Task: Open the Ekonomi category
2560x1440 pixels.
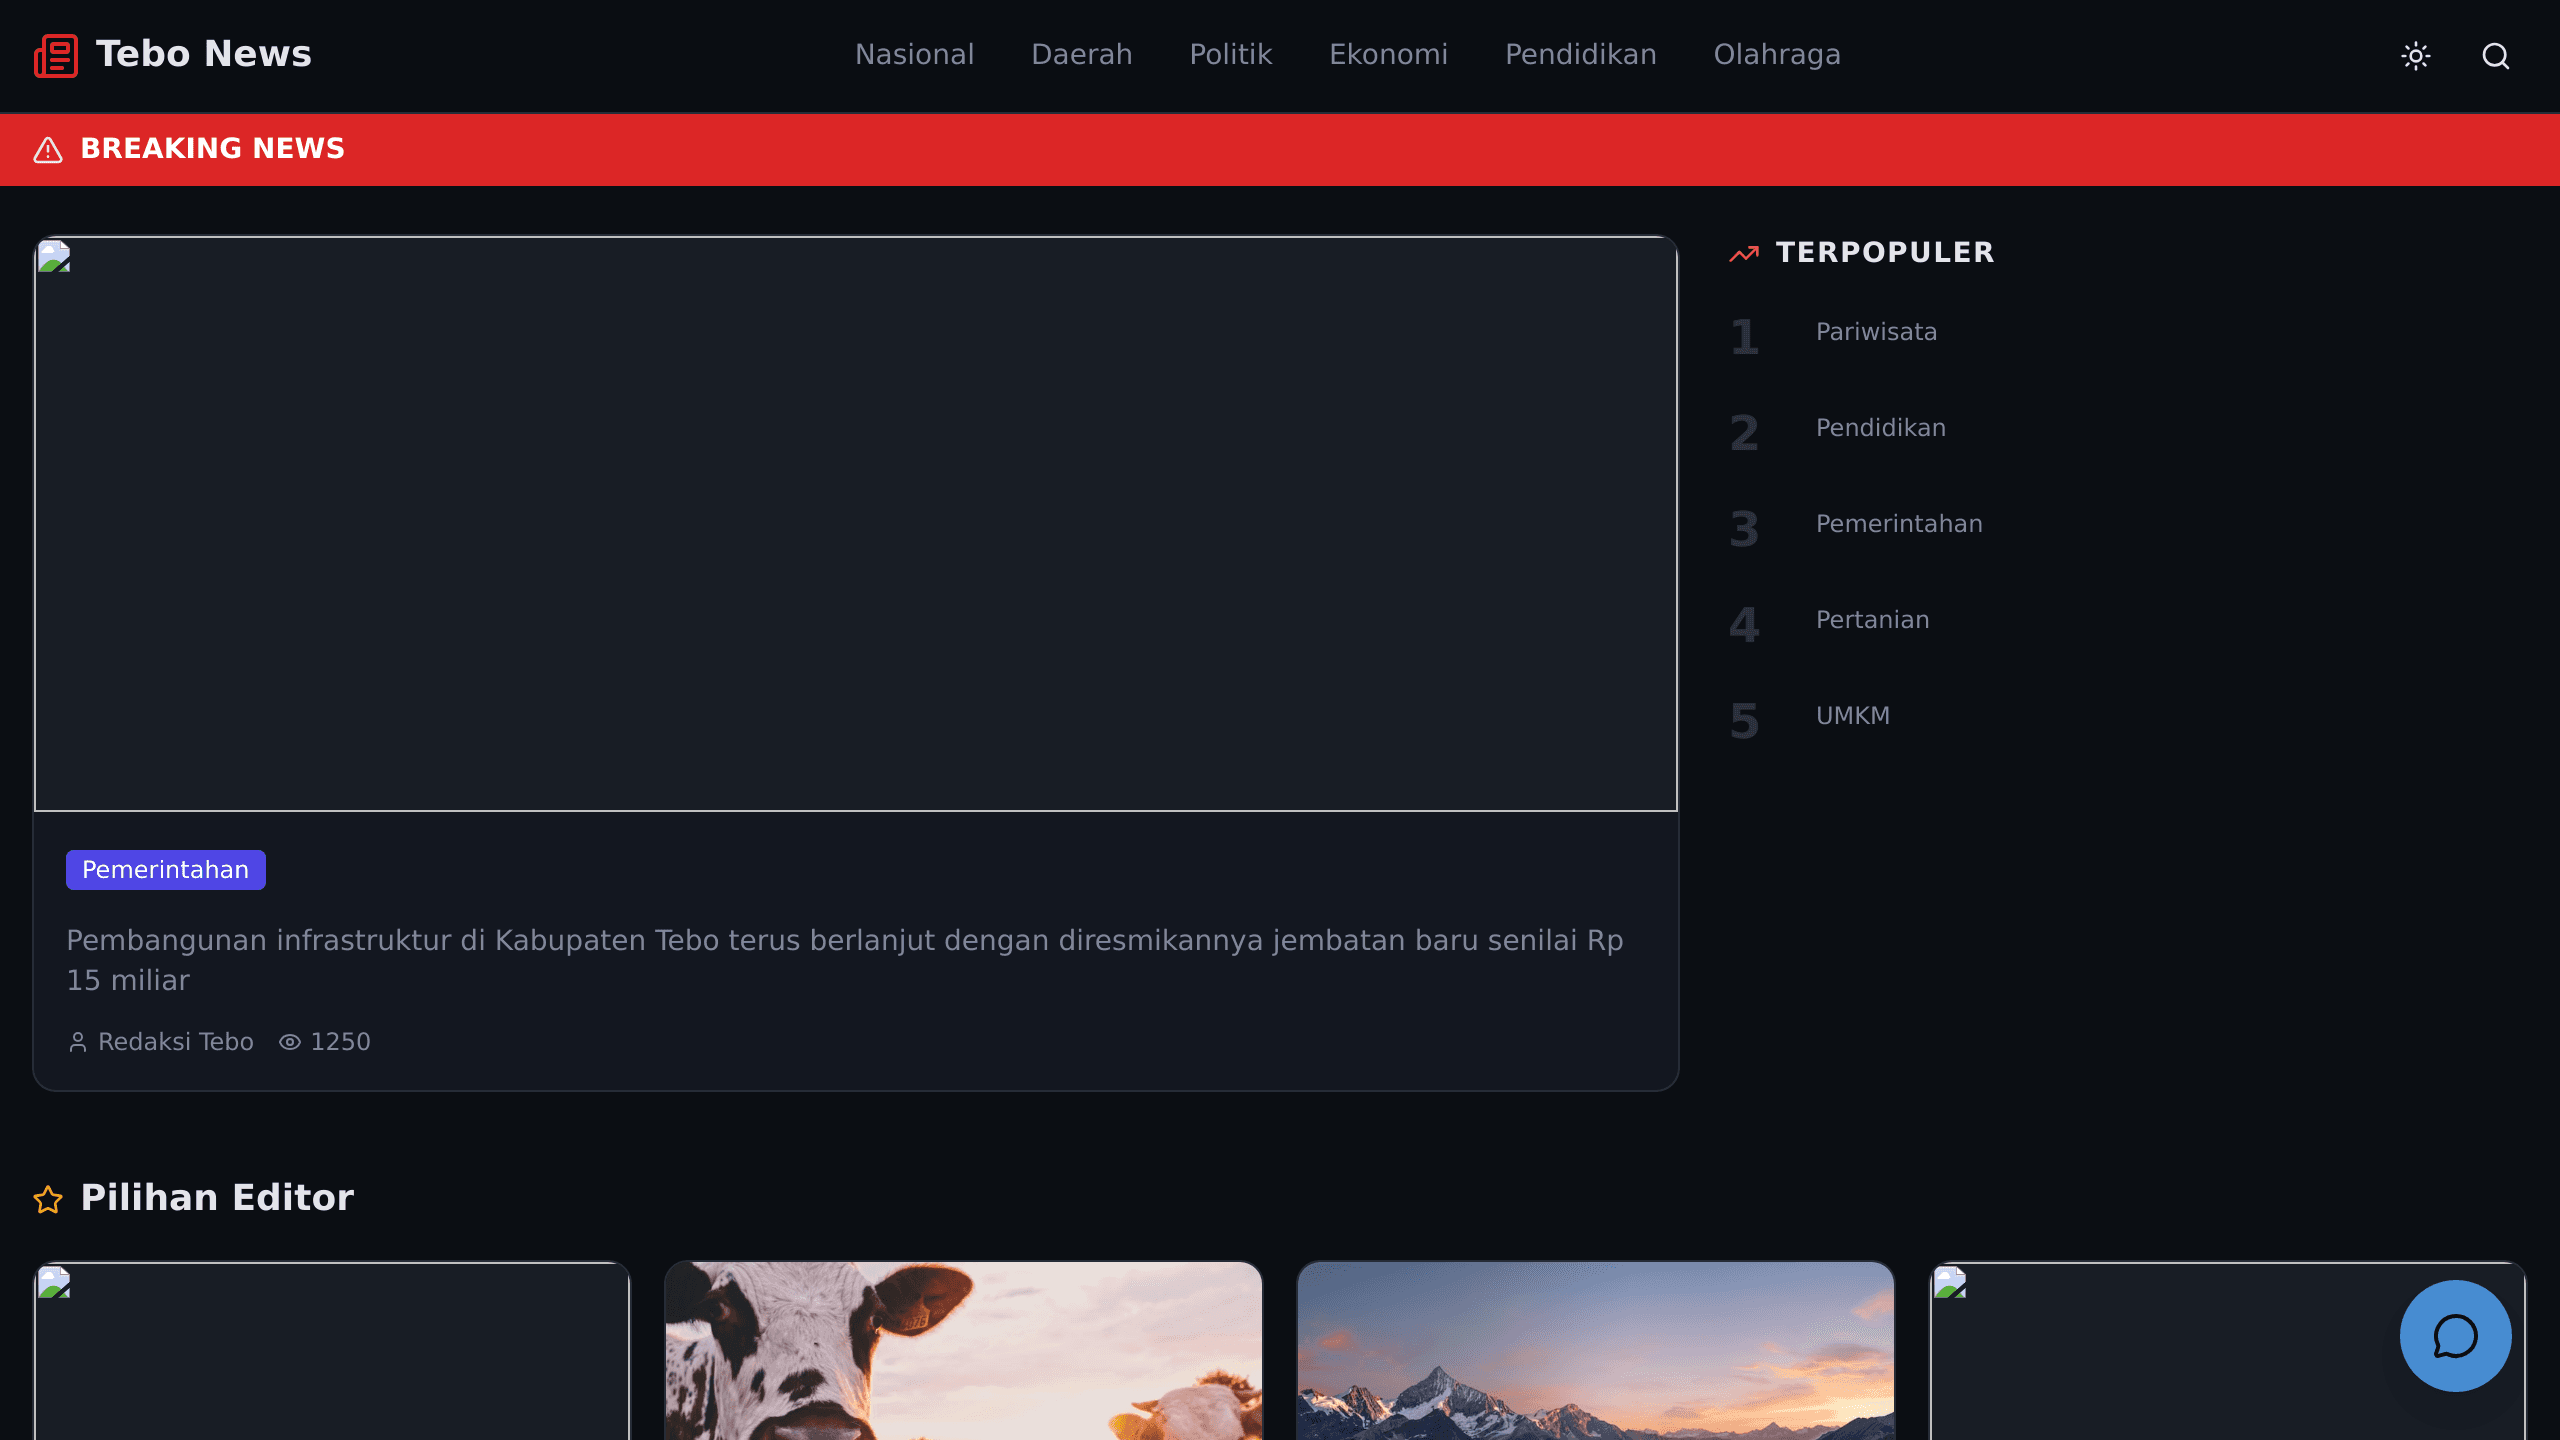Action: tap(1388, 55)
